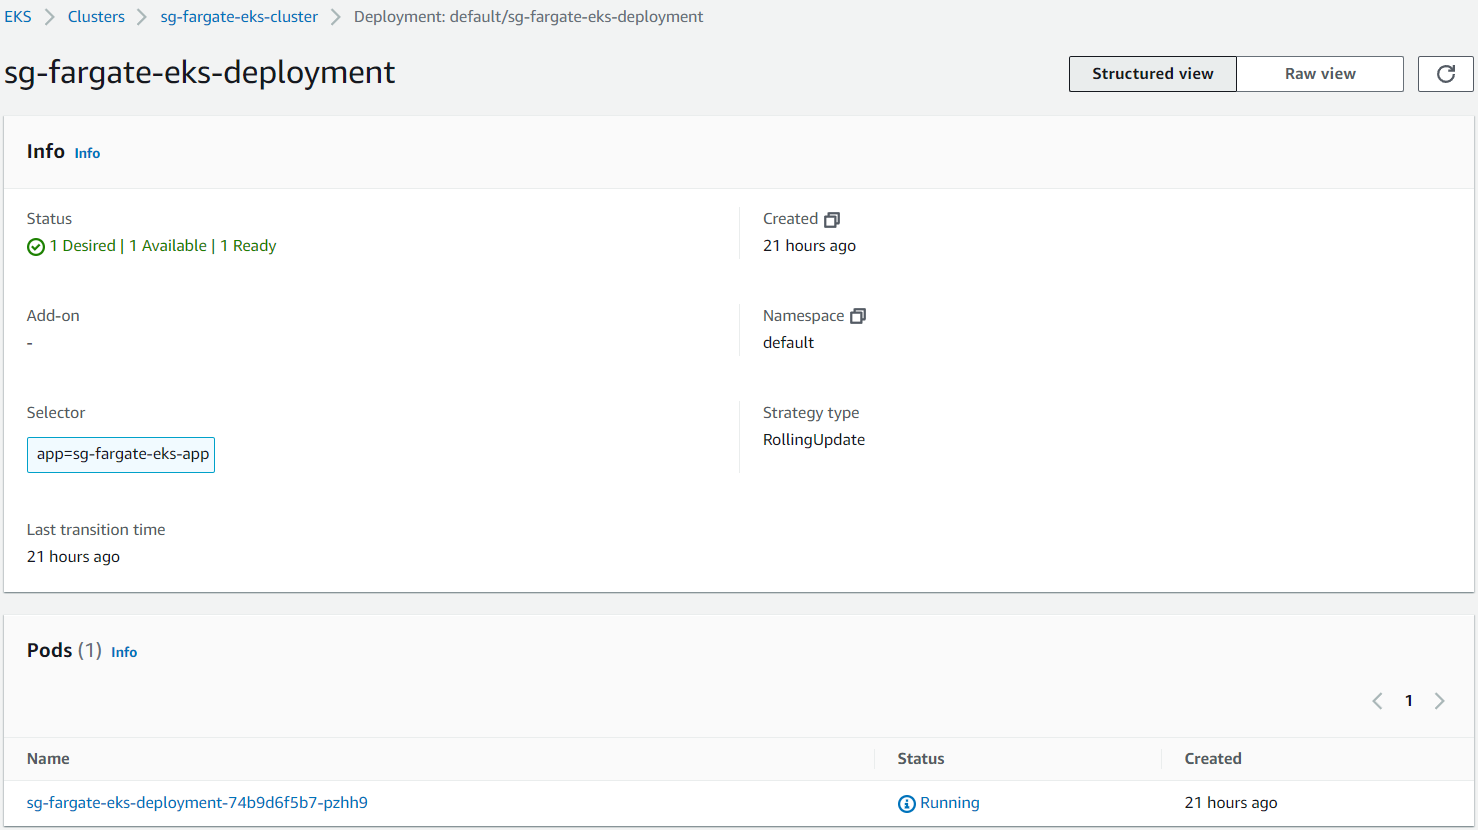Screen dimensions: 1478x830
Task: Click the pod's '21 hours ago' created cell
Action: tap(1231, 803)
